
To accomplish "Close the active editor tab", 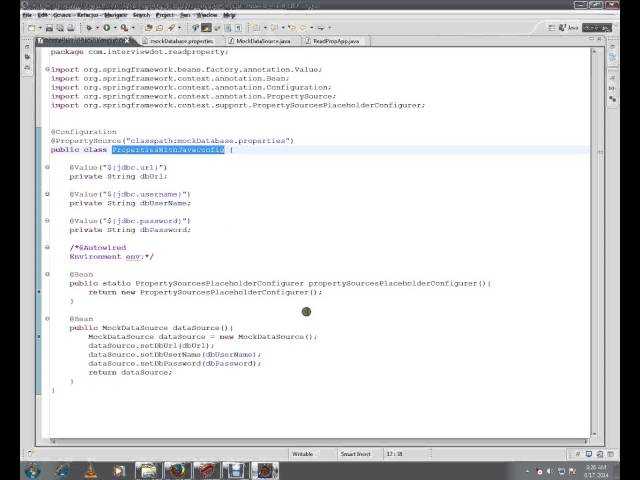I will click(x=127, y=40).
